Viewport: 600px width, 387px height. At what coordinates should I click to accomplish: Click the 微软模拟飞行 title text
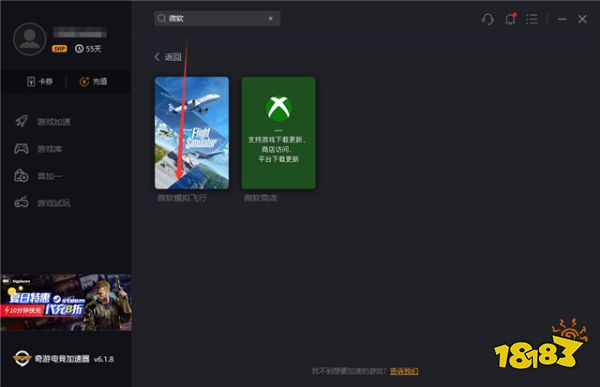[x=182, y=198]
